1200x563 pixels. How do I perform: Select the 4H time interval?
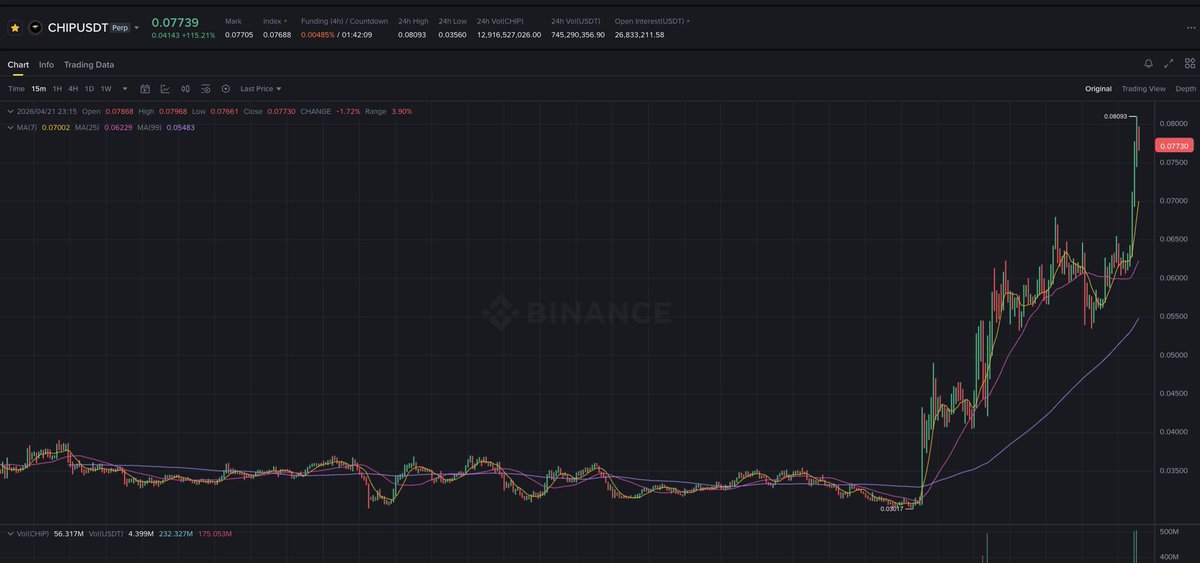73,89
